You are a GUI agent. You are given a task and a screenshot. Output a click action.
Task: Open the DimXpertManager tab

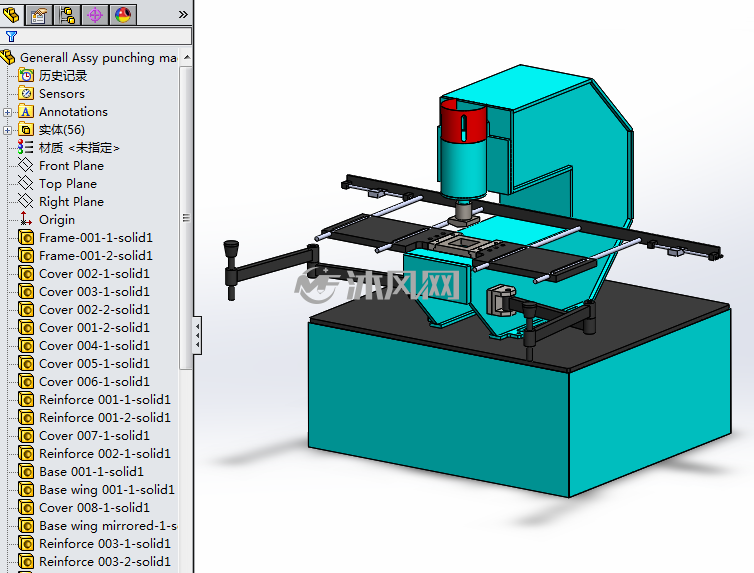[x=95, y=14]
